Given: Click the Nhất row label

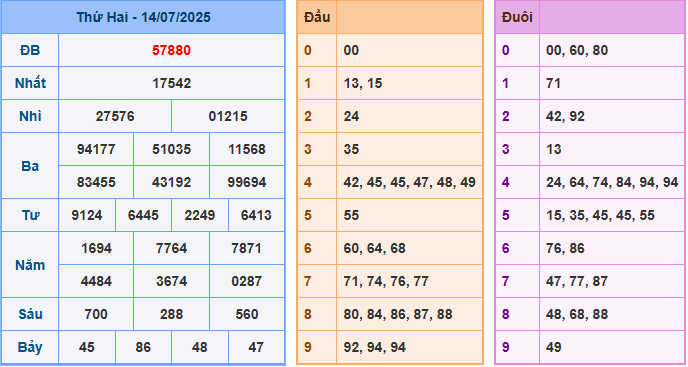Looking at the screenshot, I should coord(30,83).
